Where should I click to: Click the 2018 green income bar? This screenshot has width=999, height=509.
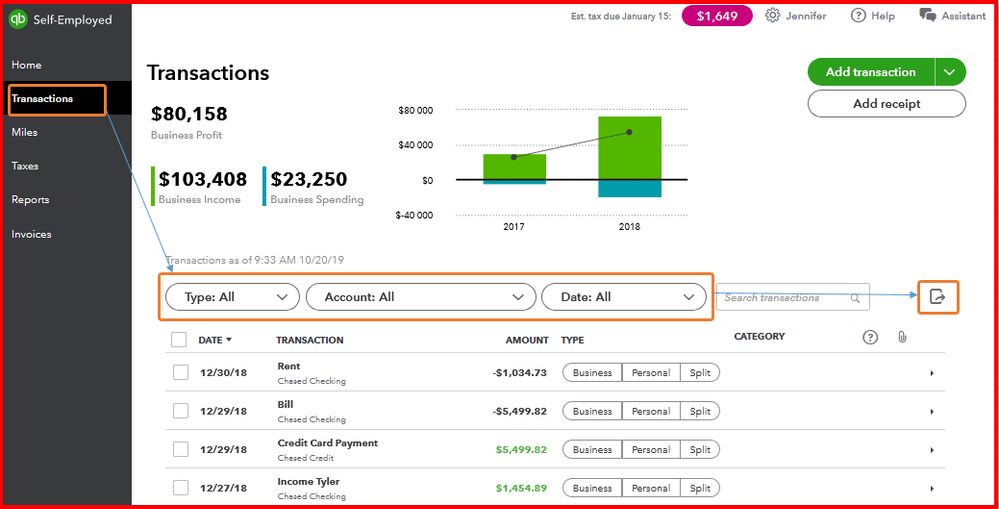pos(629,148)
